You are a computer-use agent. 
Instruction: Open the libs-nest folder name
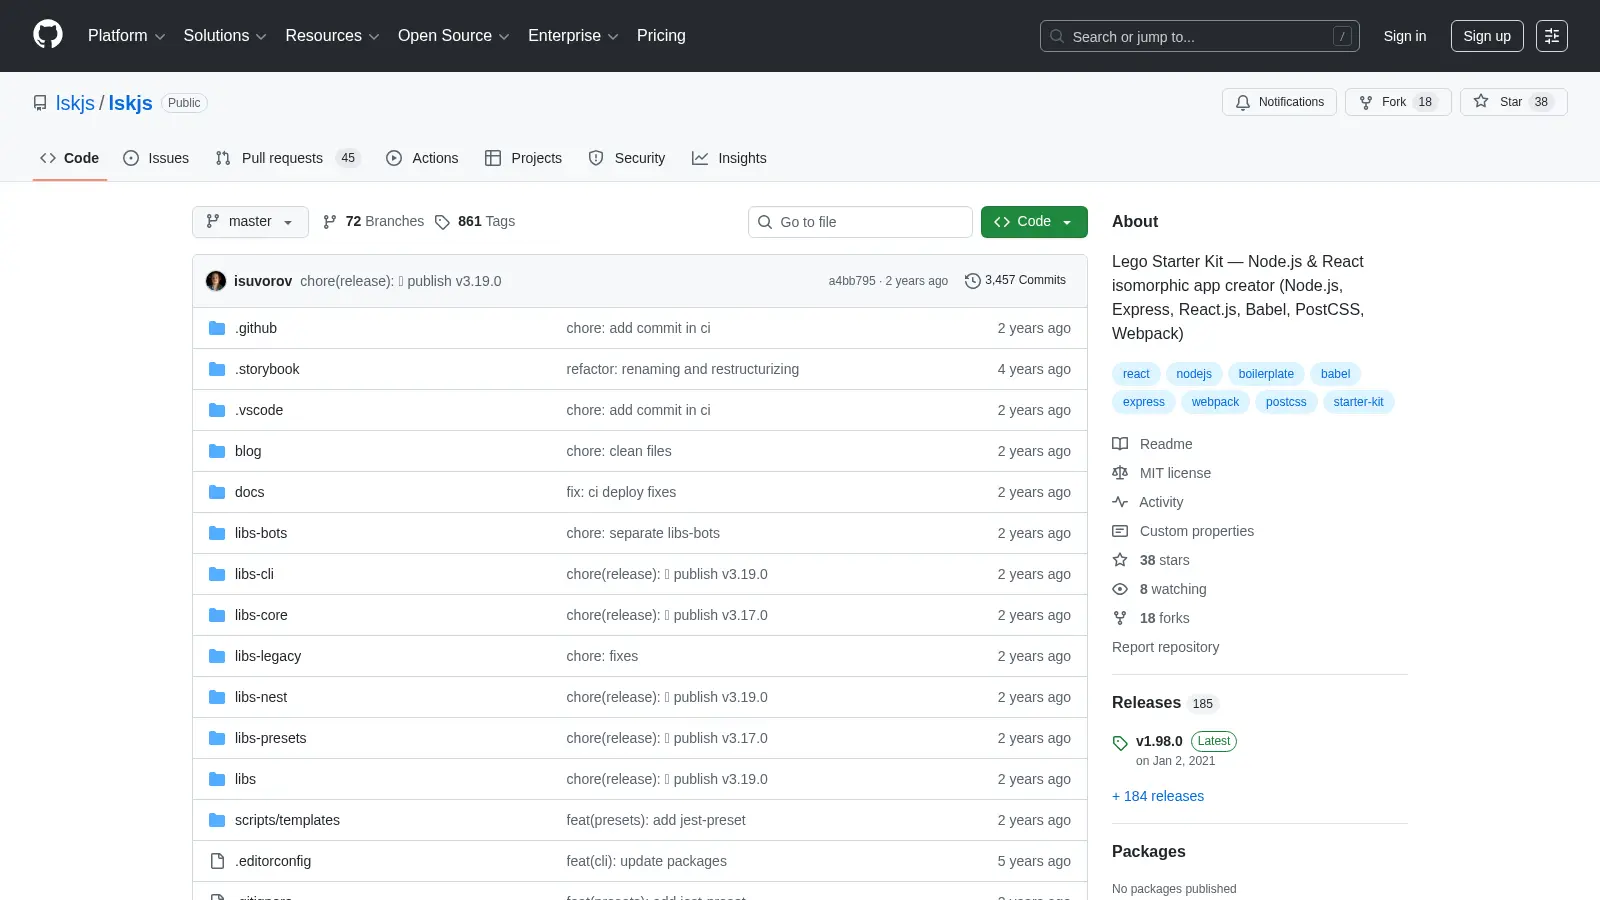[x=261, y=697]
